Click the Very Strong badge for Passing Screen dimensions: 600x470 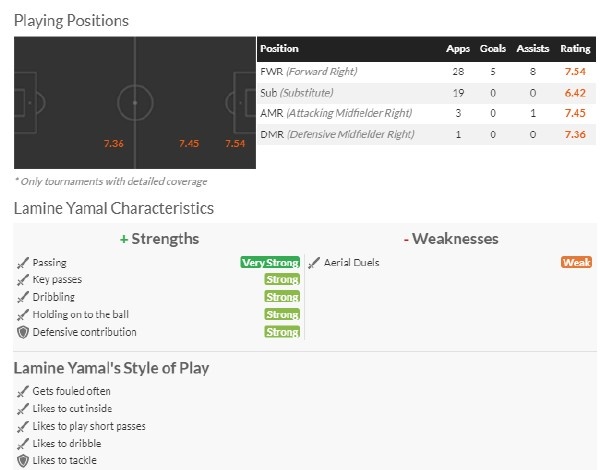(270, 263)
